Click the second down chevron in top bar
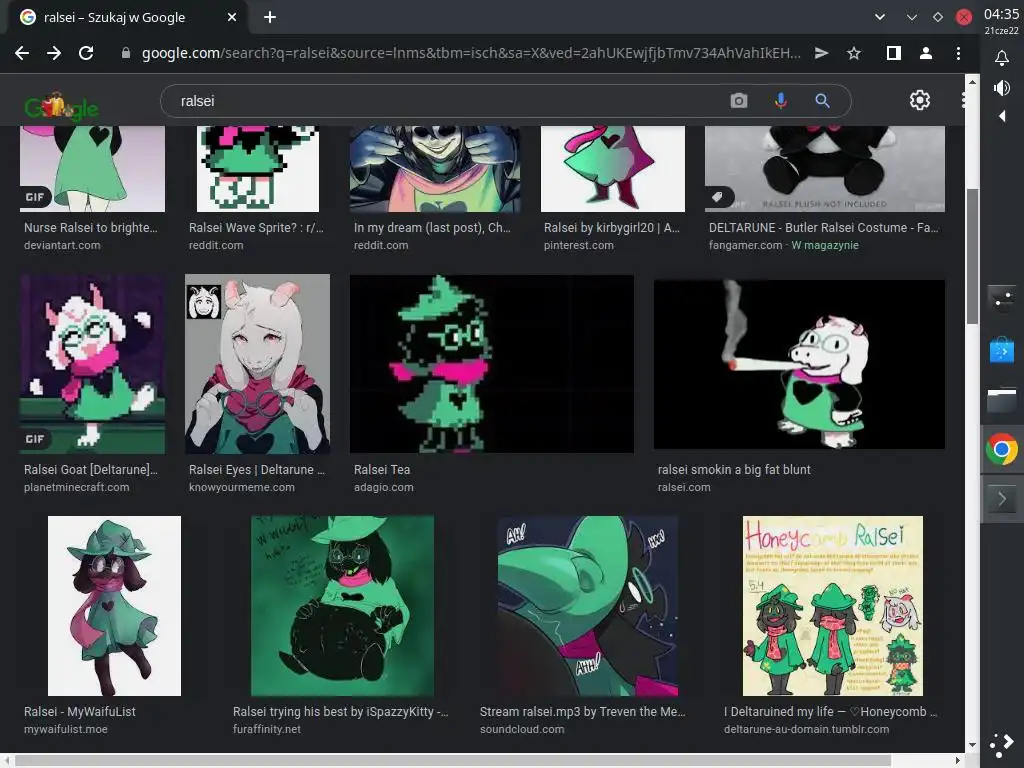This screenshot has height=768, width=1024. pos(912,17)
